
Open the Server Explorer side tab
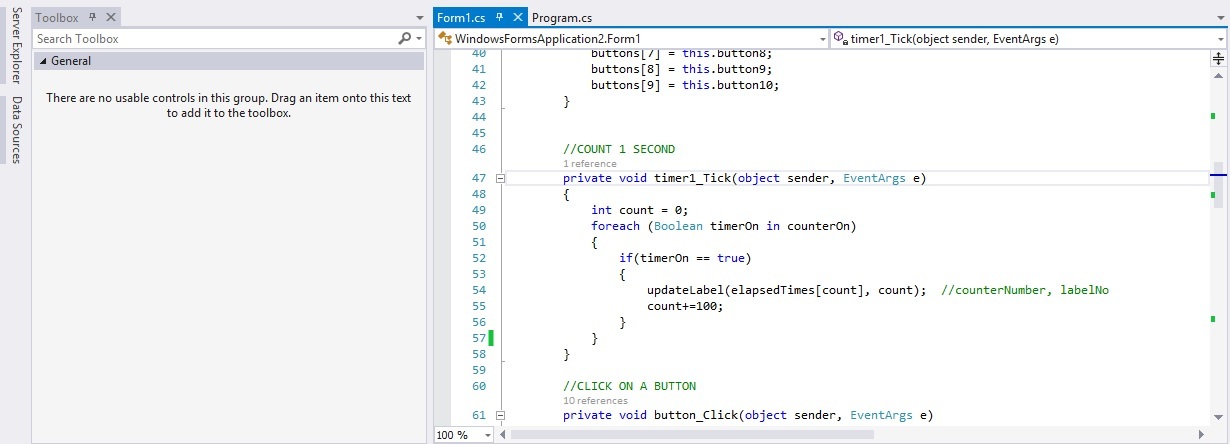coord(16,43)
